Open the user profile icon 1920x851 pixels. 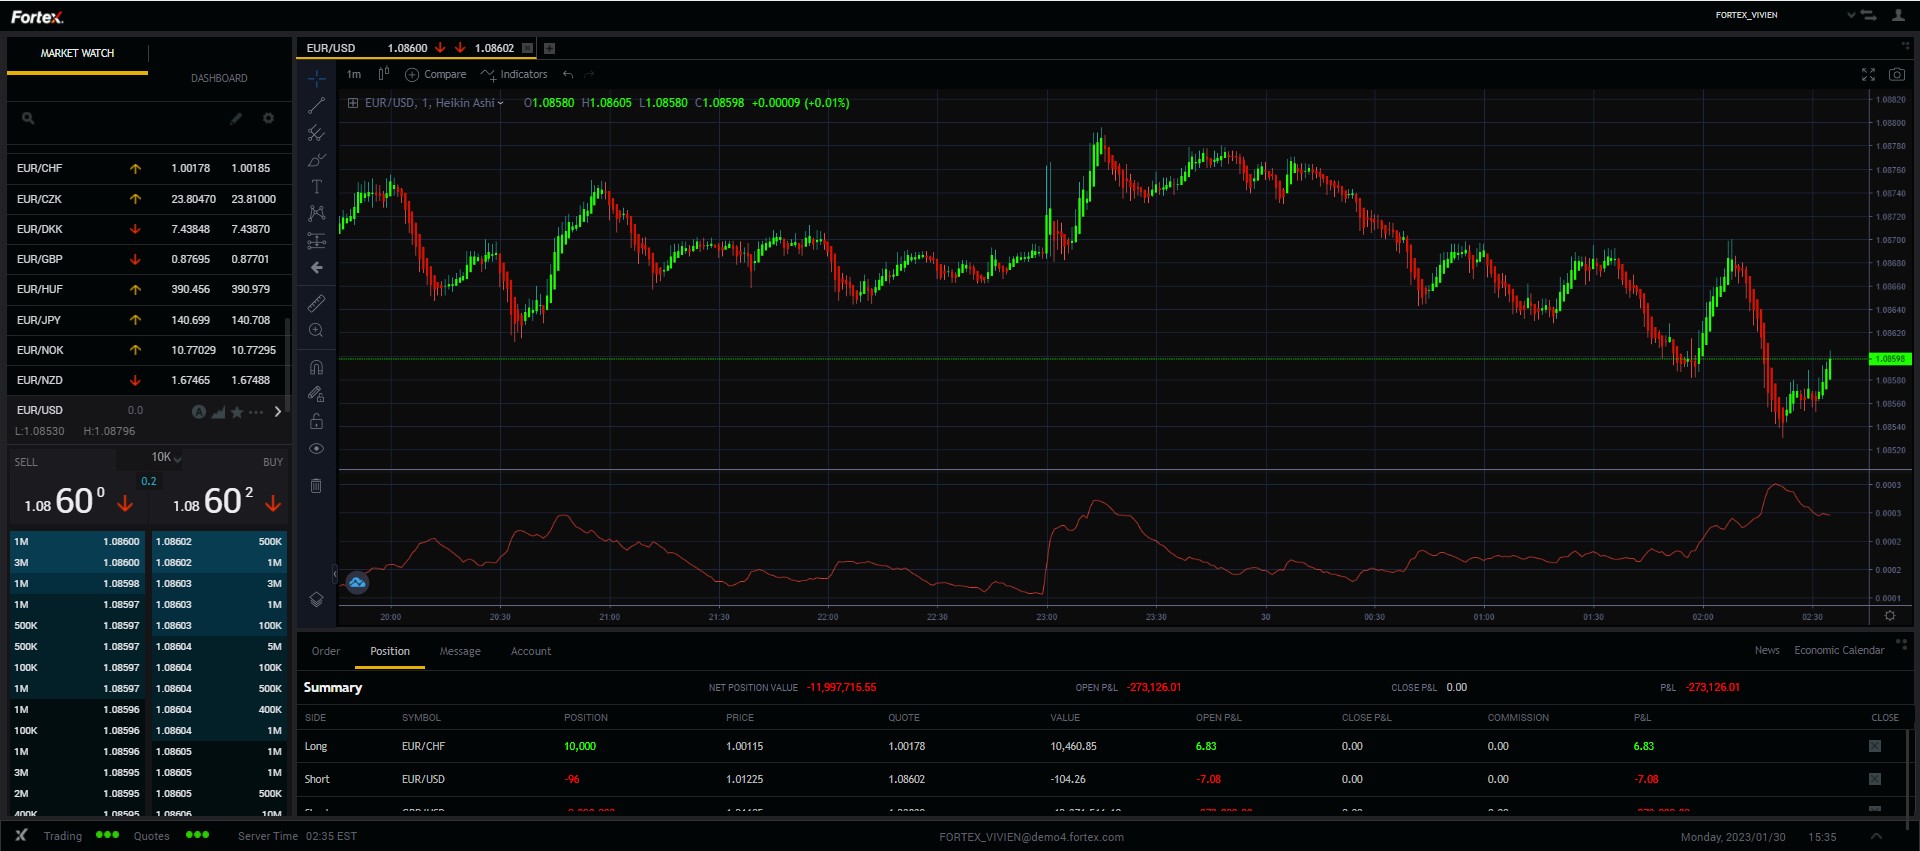coord(1898,15)
